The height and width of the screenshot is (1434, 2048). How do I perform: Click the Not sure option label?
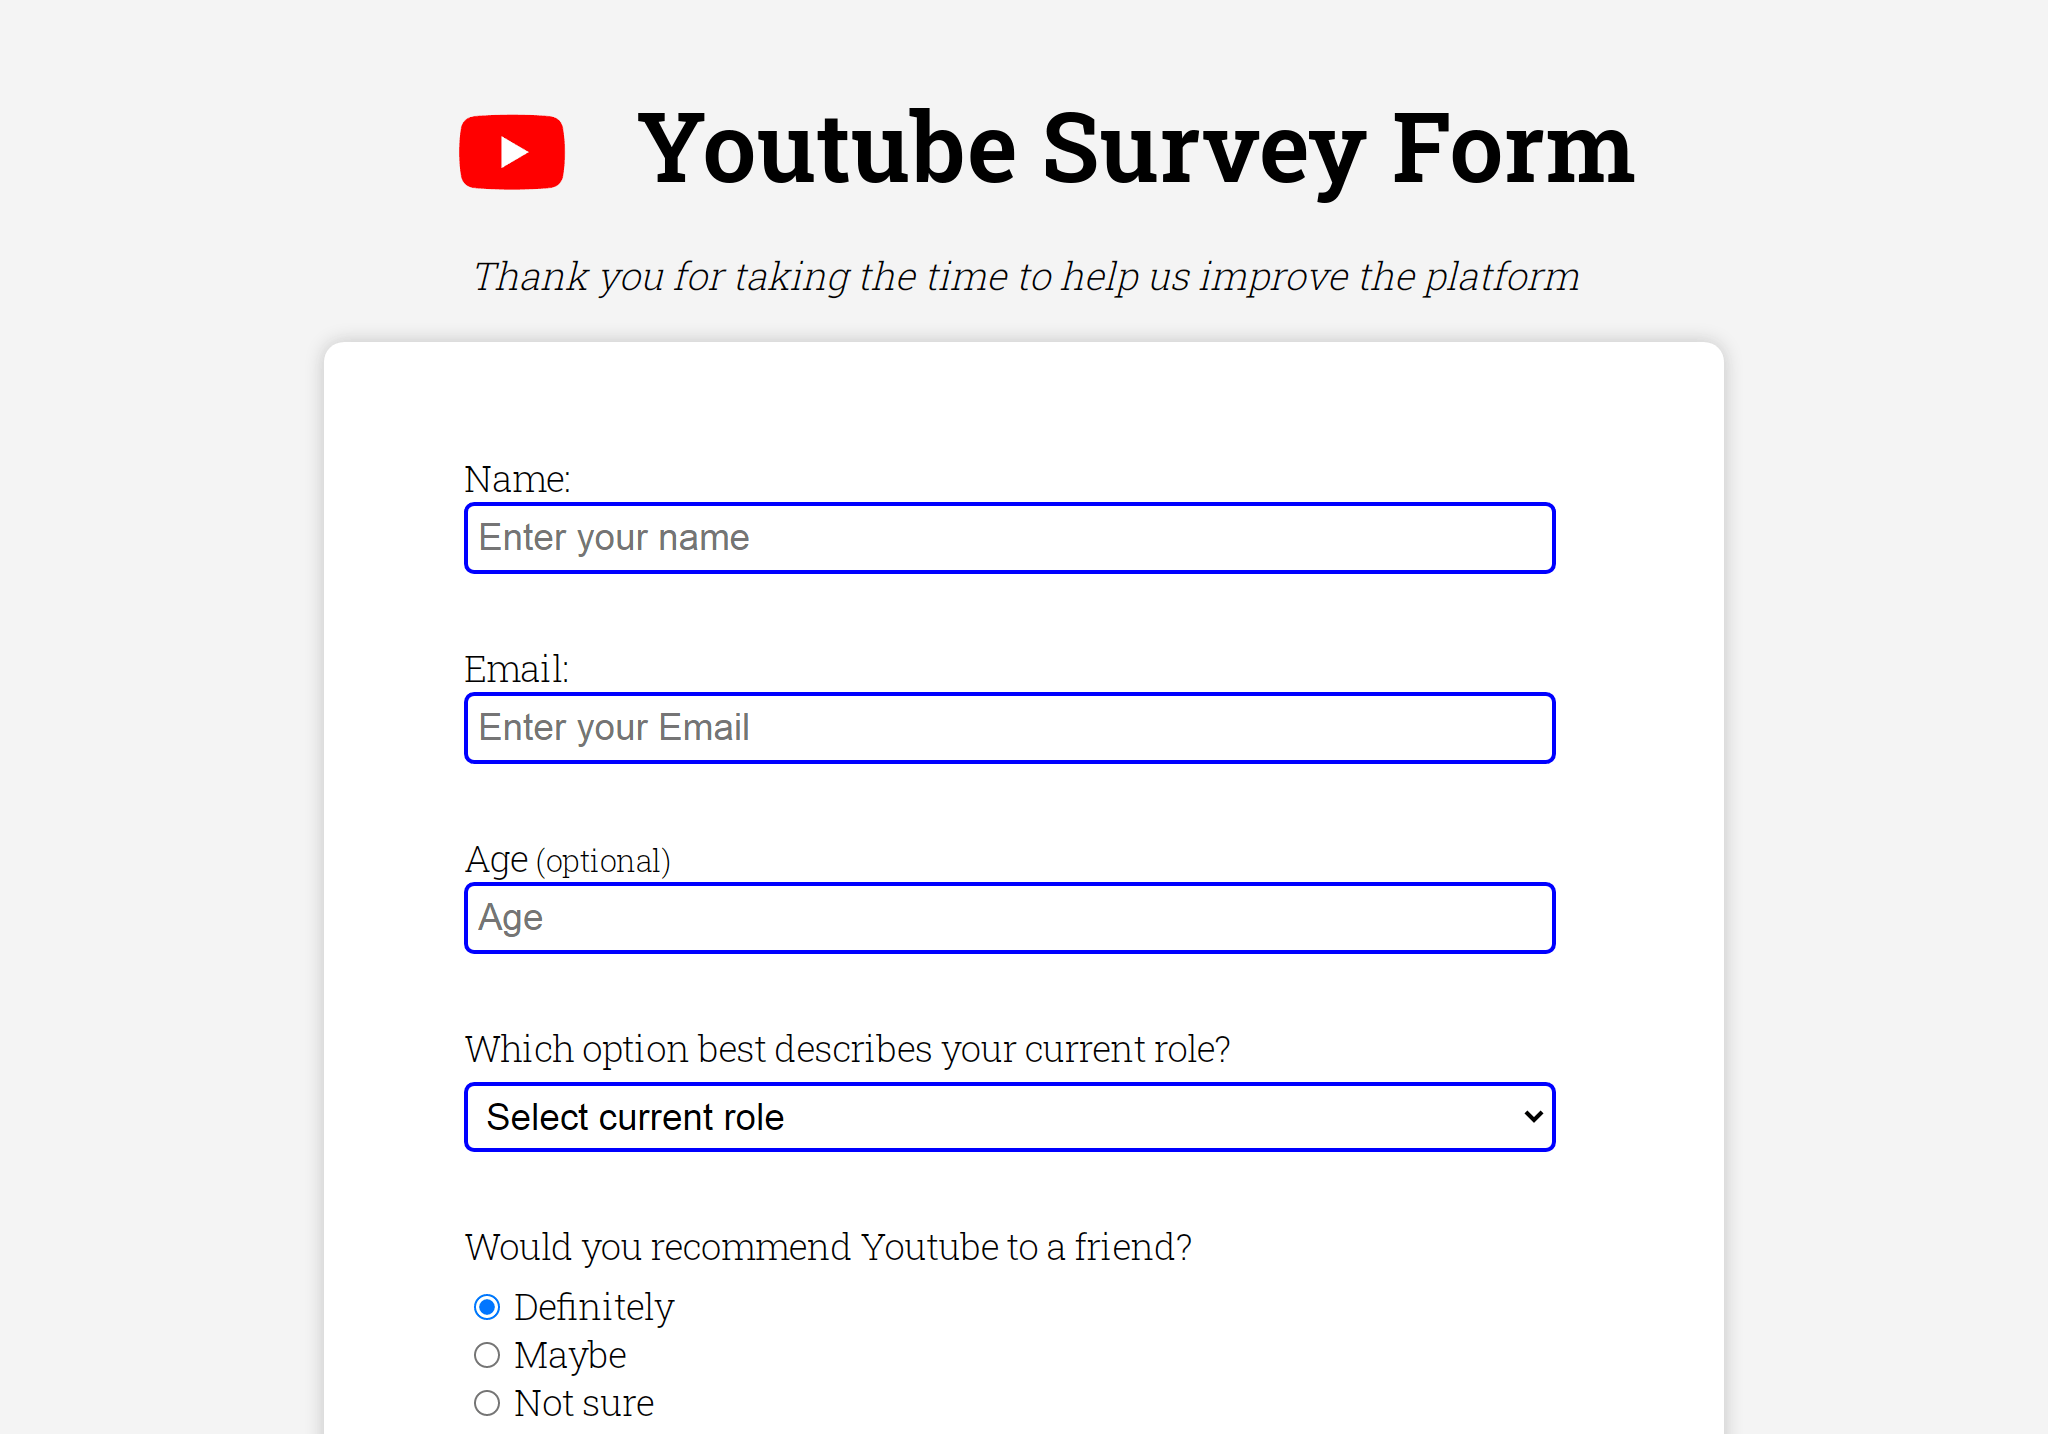pyautogui.click(x=584, y=1403)
